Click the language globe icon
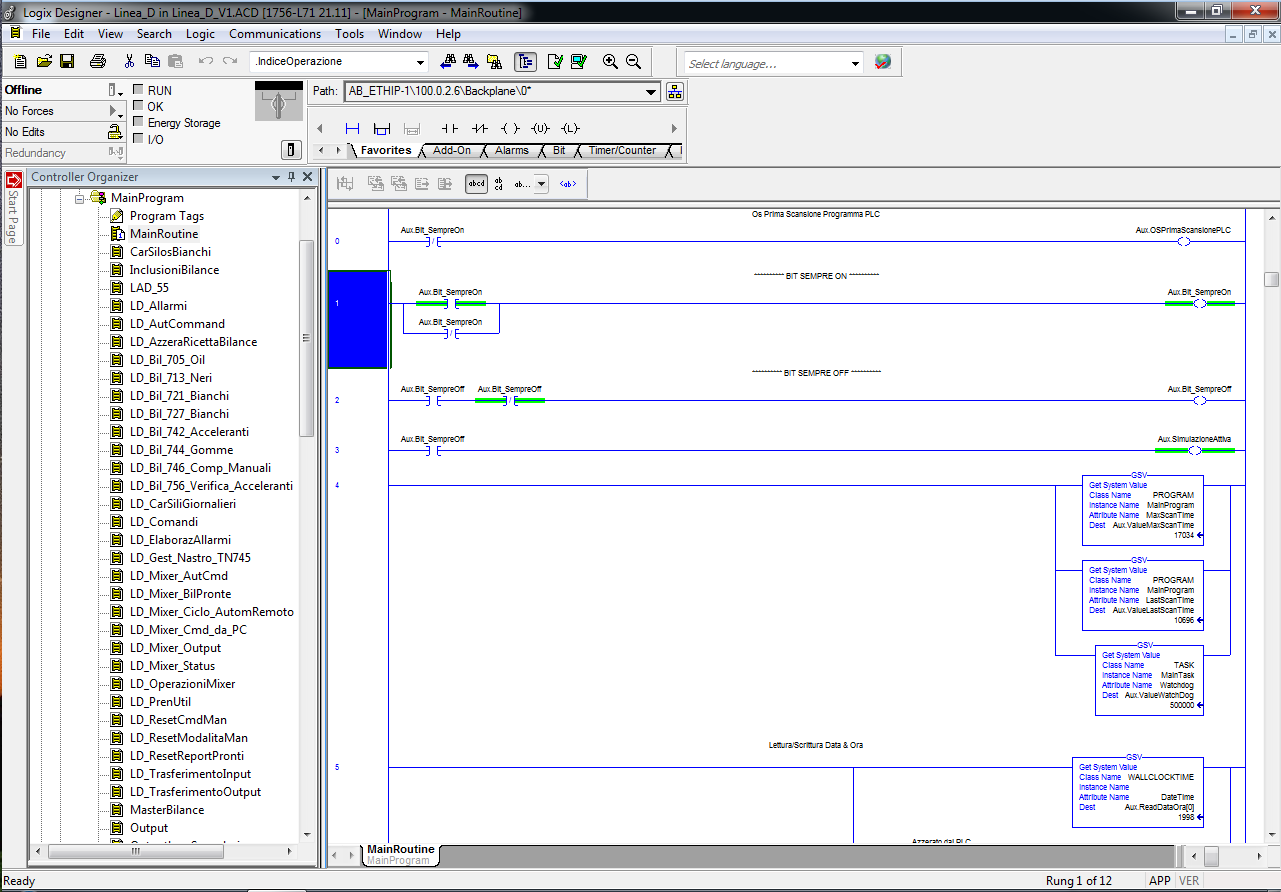This screenshot has width=1281, height=892. coord(882,62)
